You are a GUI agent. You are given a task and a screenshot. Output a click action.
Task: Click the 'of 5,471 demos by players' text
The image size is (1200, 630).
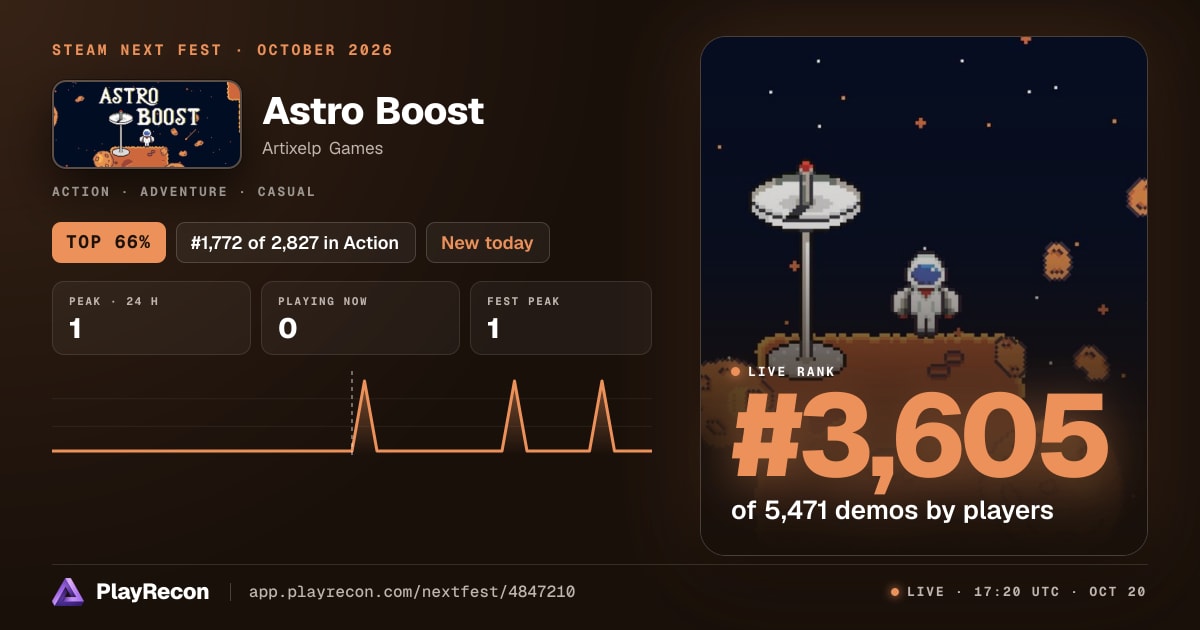click(892, 510)
